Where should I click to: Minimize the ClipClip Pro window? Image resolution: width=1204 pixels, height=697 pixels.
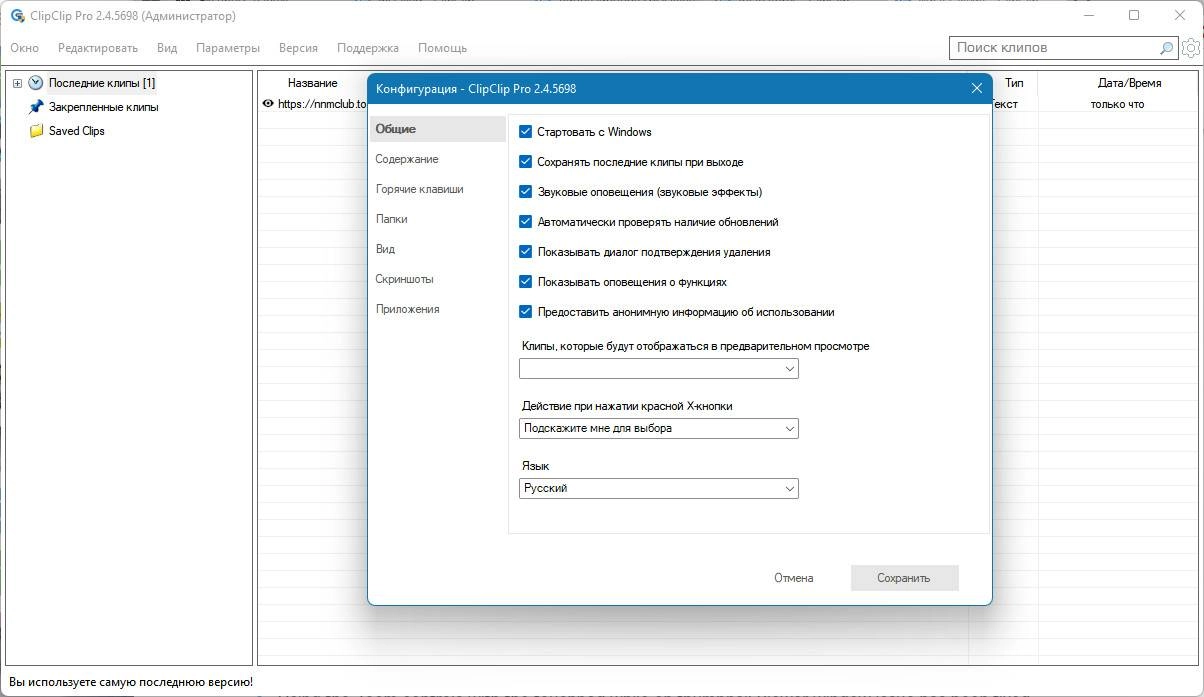[x=1088, y=15]
